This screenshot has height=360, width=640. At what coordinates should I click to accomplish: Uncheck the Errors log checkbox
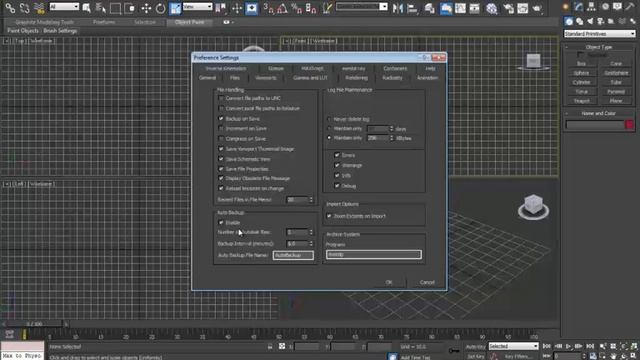[337, 155]
